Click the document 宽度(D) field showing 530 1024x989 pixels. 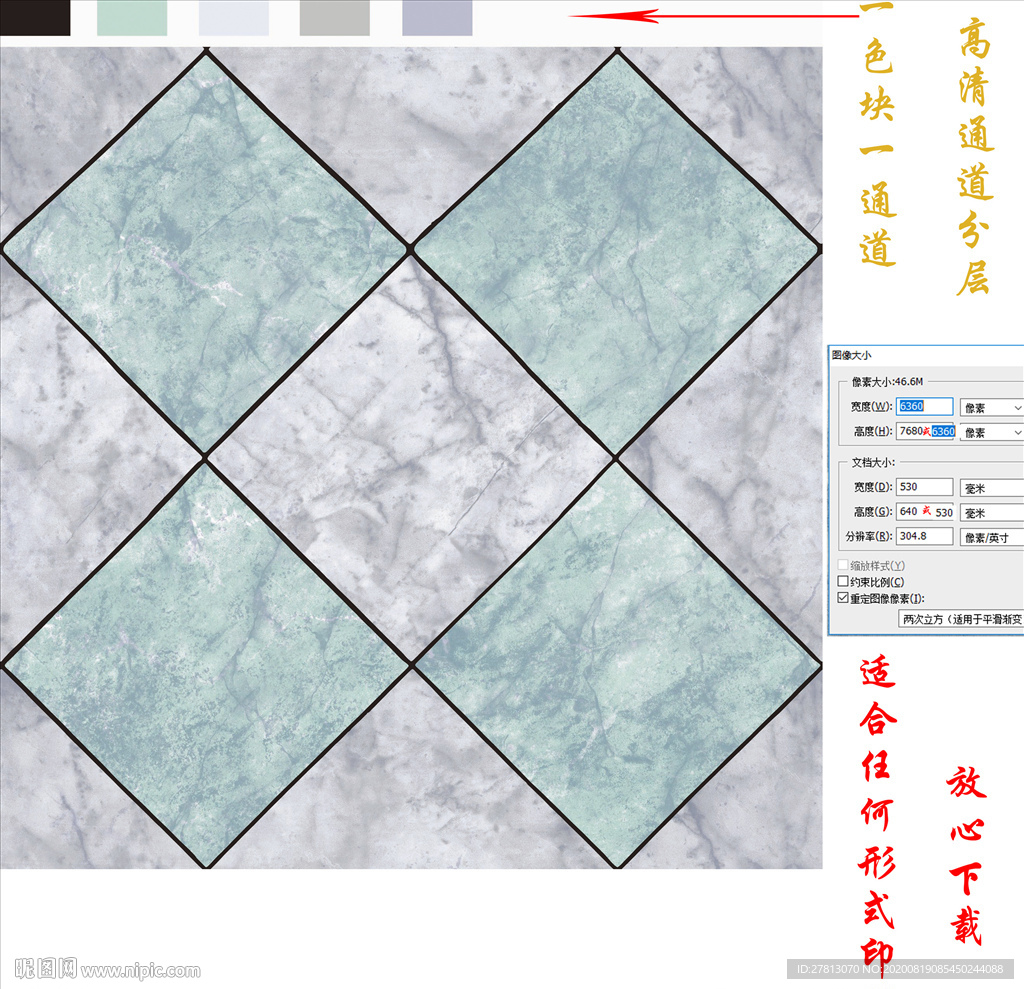pos(924,487)
